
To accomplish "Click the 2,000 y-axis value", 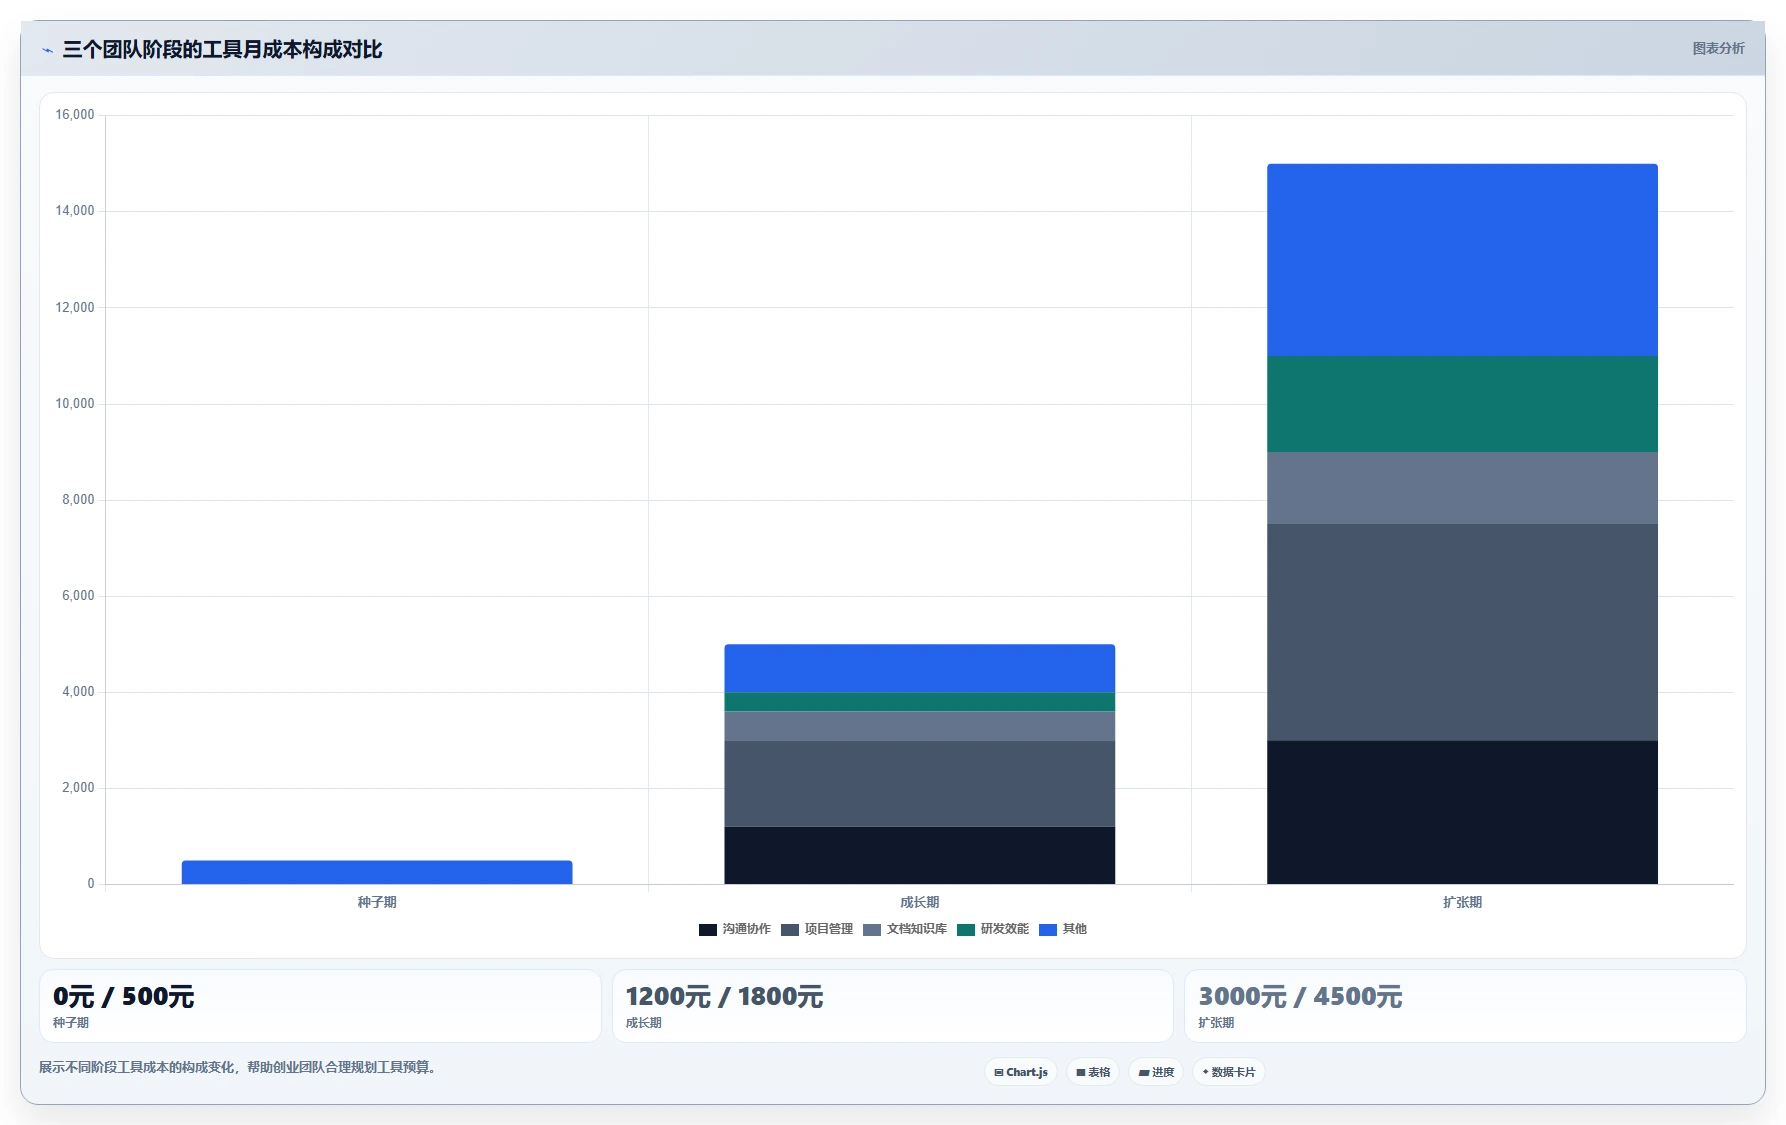I will [78, 788].
